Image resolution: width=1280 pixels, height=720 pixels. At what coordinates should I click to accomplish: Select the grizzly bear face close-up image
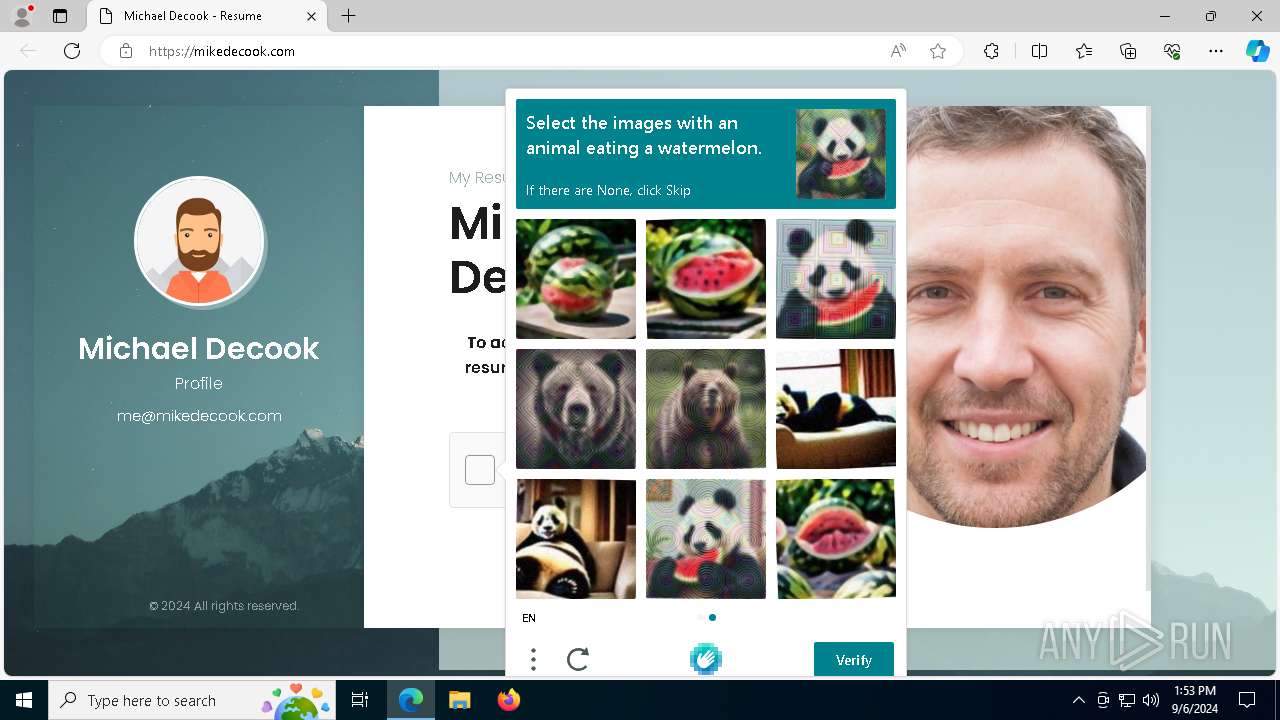click(576, 409)
